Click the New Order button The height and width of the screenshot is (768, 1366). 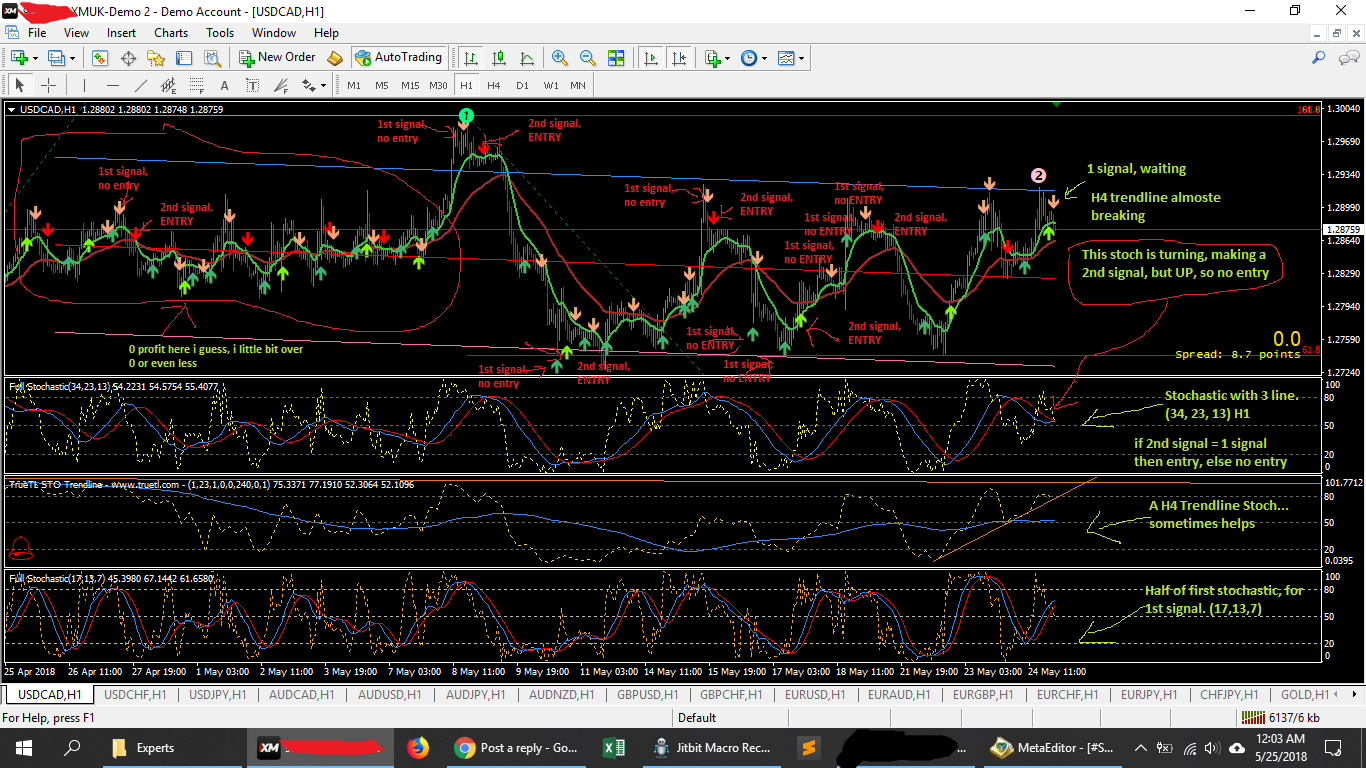click(x=277, y=58)
